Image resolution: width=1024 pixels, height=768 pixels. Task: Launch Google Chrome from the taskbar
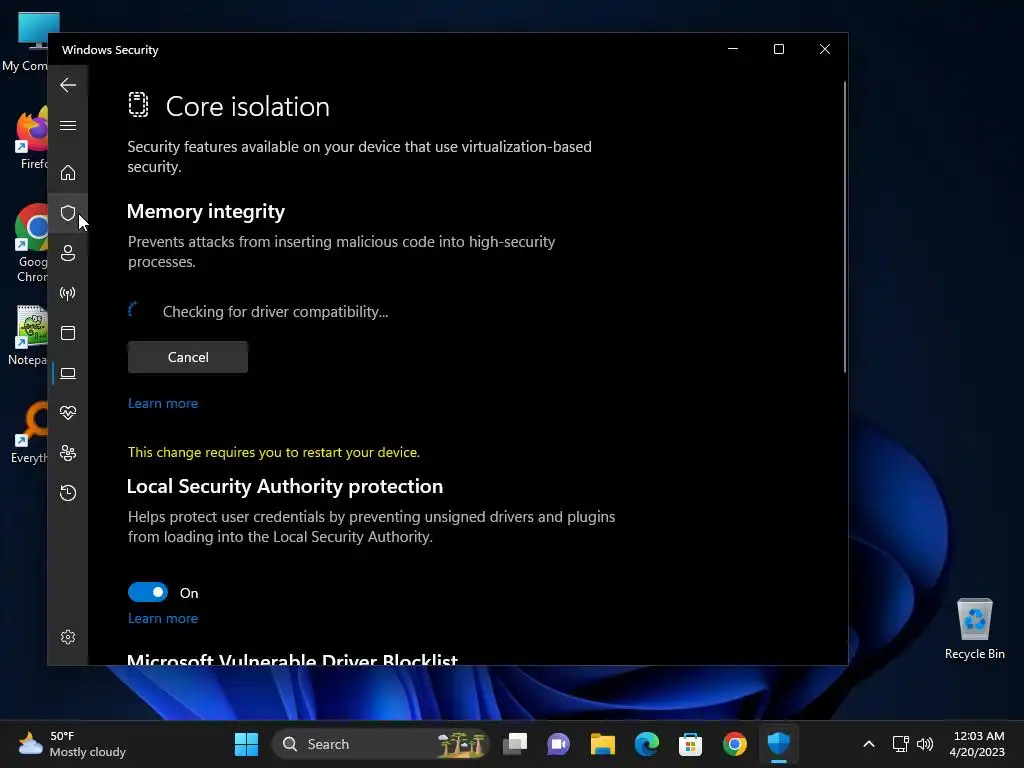735,744
